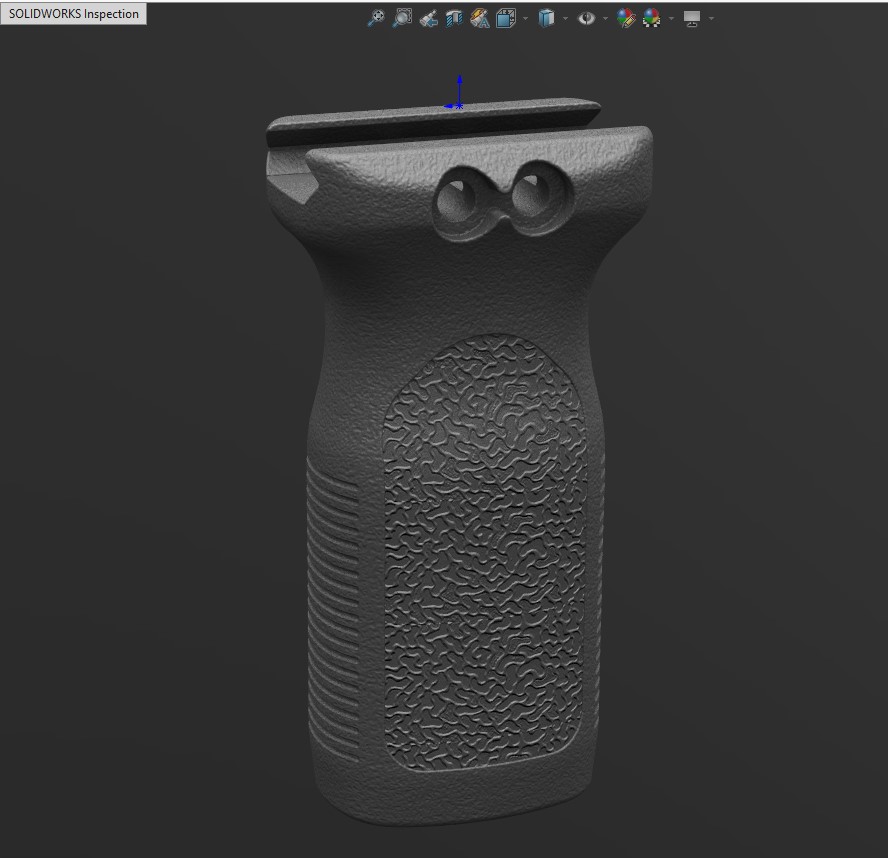The image size is (888, 858).
Task: Open the Apply Scene dropdown arrow
Action: click(x=671, y=18)
